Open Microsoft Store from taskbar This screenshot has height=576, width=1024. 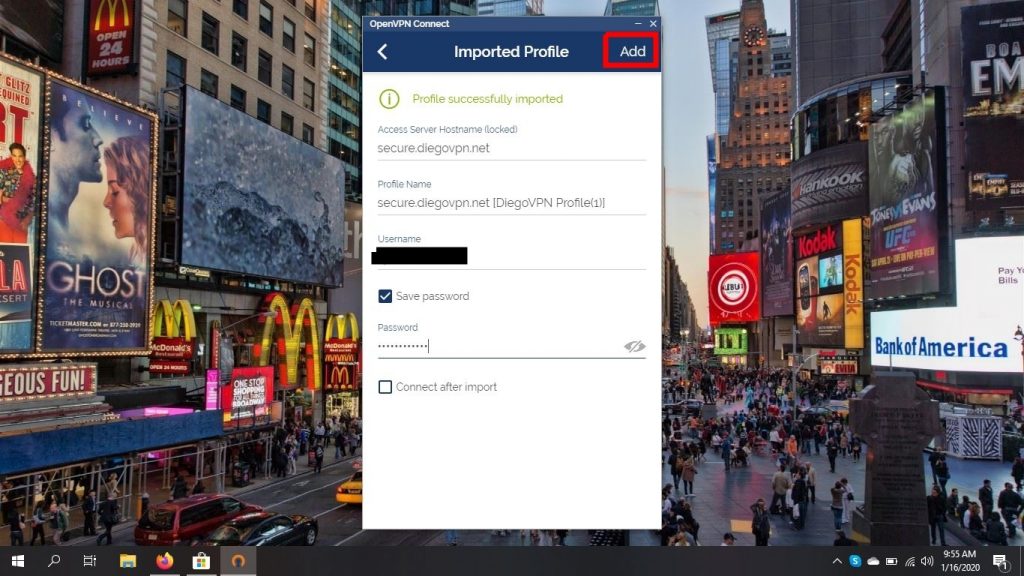pyautogui.click(x=200, y=561)
